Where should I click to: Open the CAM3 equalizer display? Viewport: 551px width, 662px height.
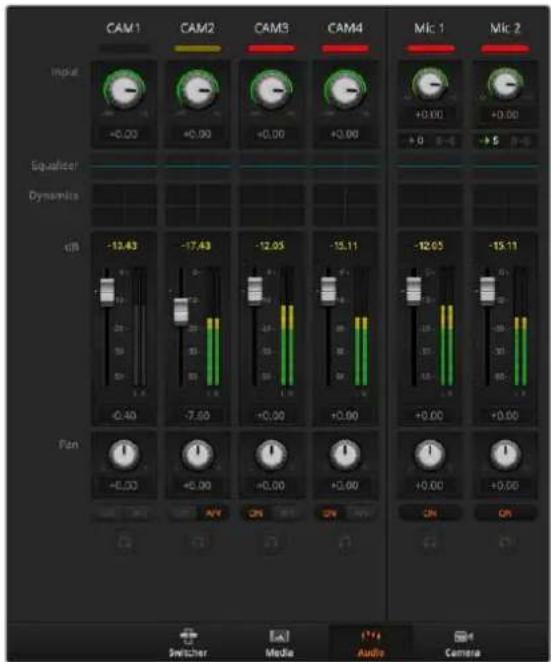tap(271, 166)
